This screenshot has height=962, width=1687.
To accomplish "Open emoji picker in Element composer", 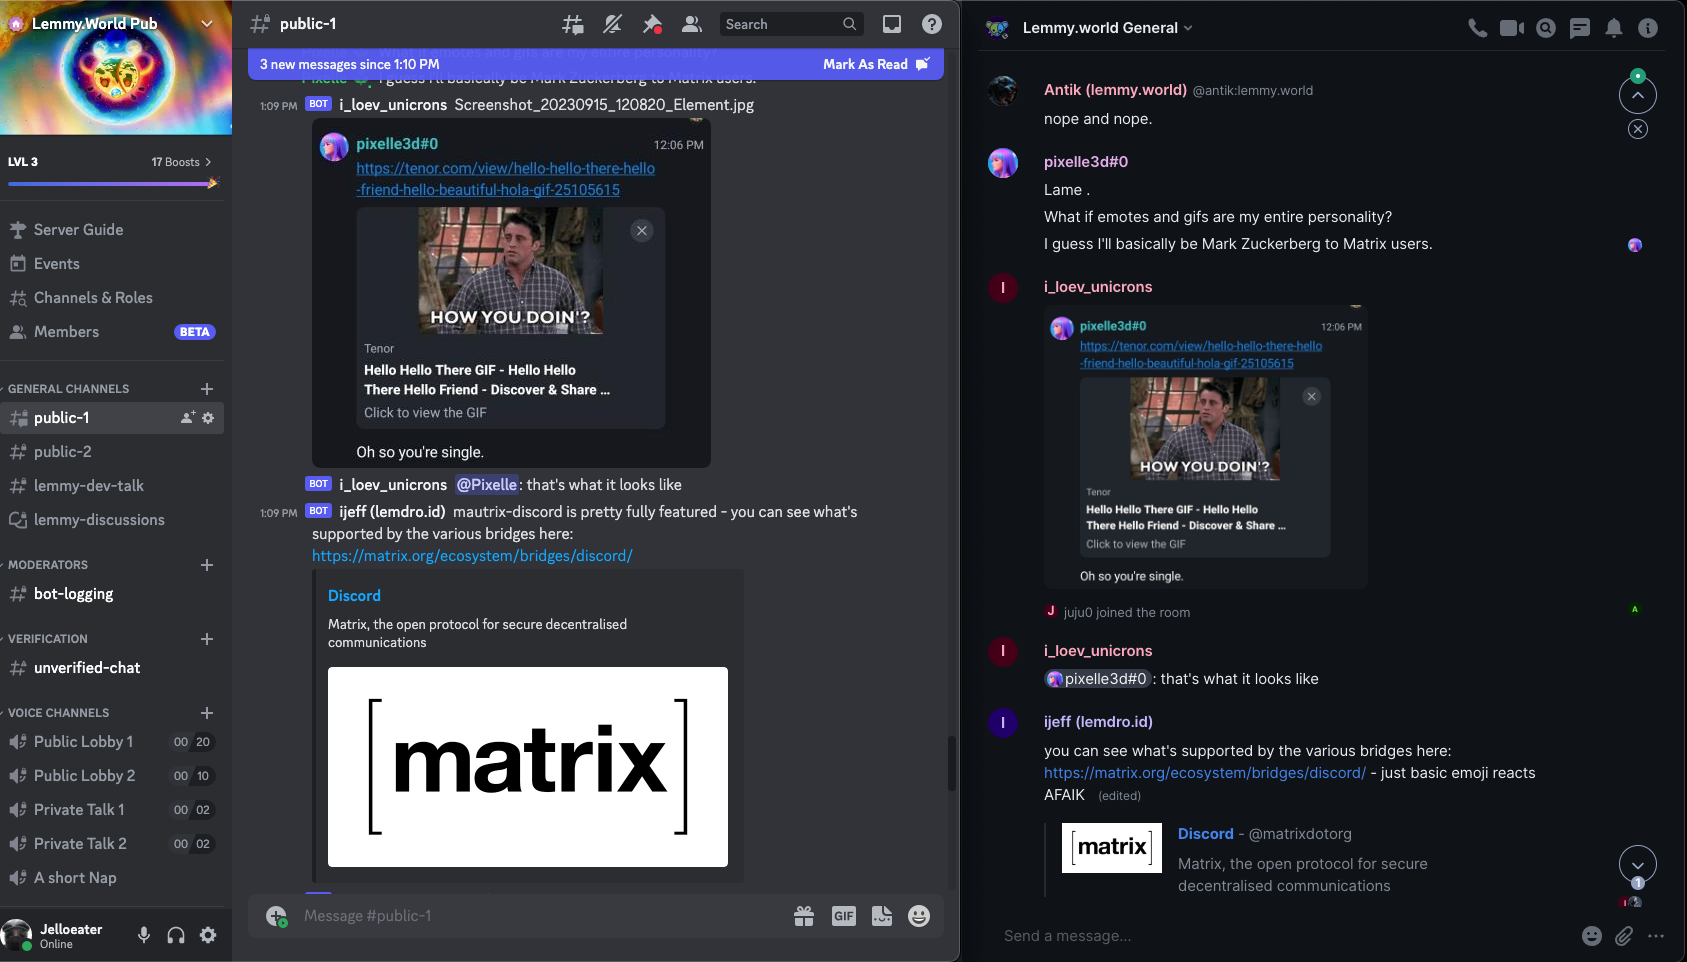I will click(x=1592, y=936).
